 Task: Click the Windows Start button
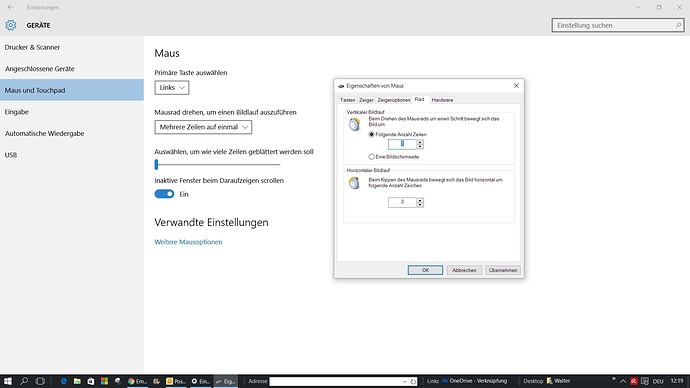(7, 381)
